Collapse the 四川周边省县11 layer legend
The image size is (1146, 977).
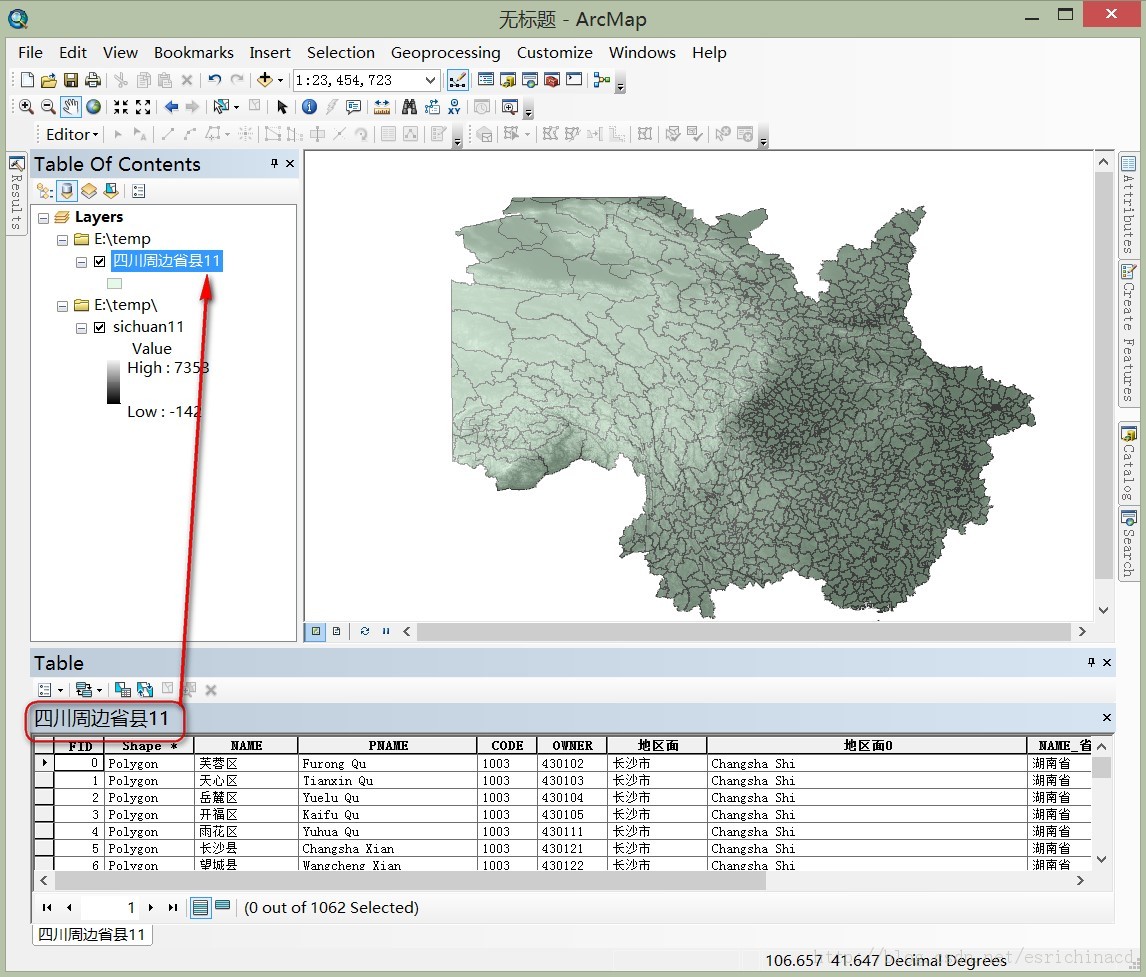coord(81,262)
